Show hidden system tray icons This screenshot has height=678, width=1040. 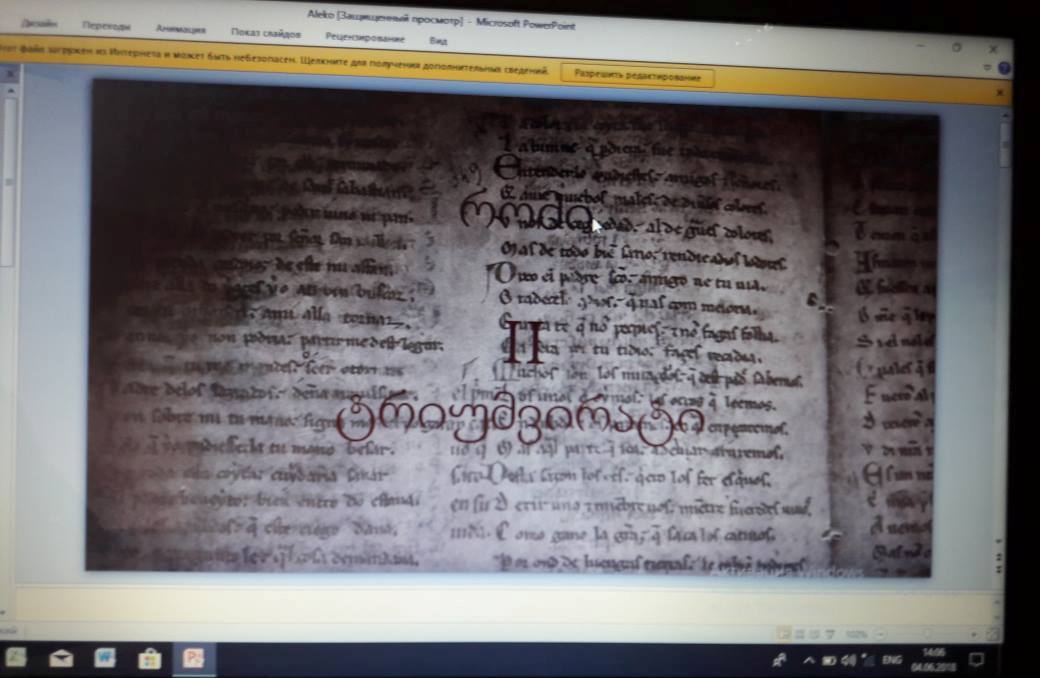coord(809,660)
